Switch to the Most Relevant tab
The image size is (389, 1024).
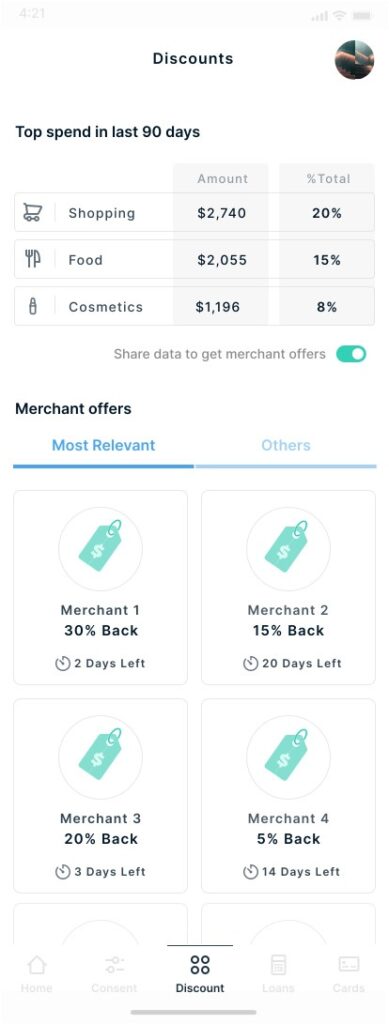(103, 445)
